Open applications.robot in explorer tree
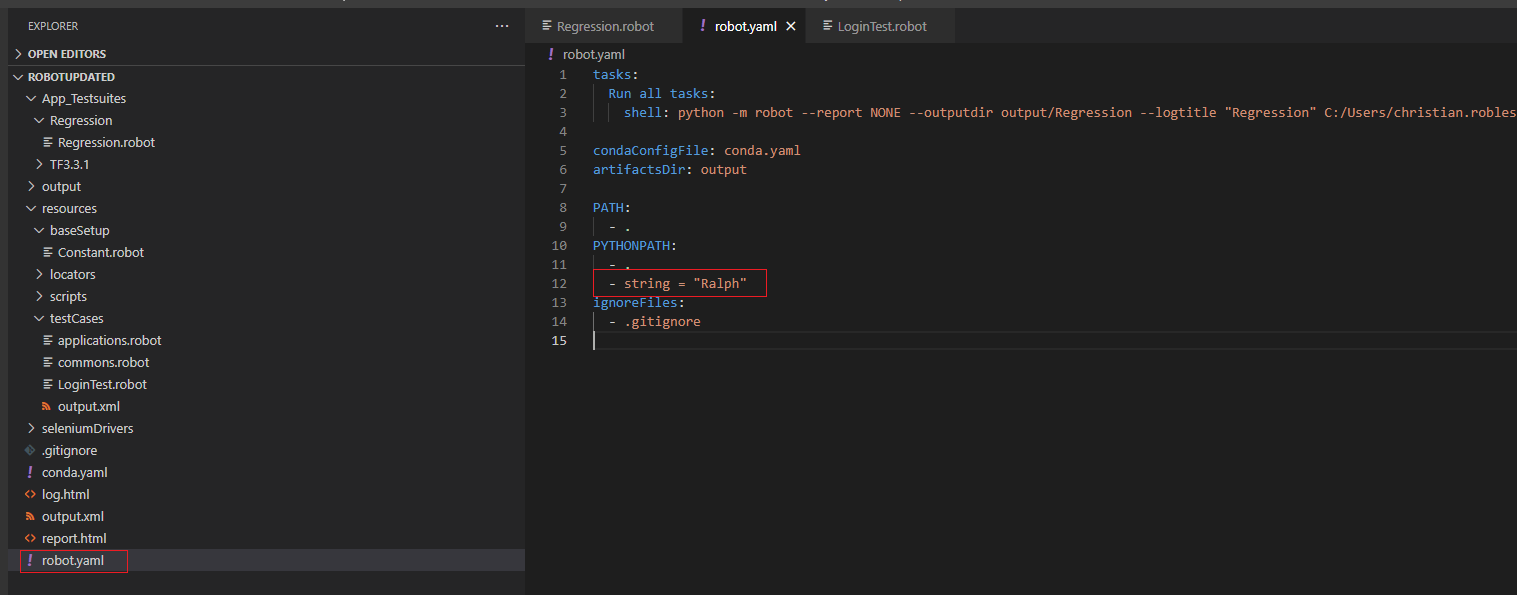This screenshot has width=1517, height=595. tap(109, 340)
